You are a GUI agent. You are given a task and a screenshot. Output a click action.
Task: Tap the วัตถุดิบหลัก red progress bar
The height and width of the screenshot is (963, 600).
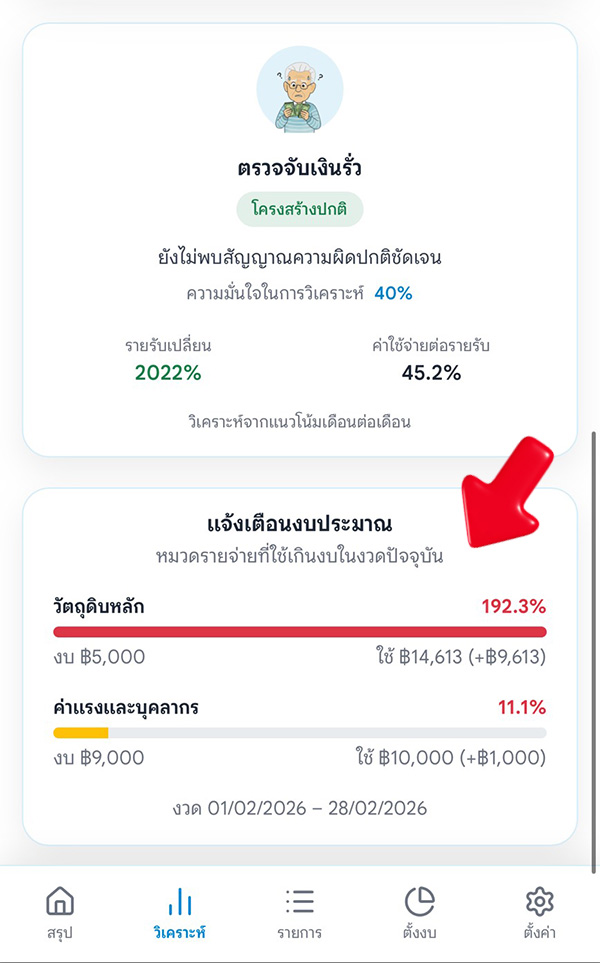pyautogui.click(x=300, y=631)
